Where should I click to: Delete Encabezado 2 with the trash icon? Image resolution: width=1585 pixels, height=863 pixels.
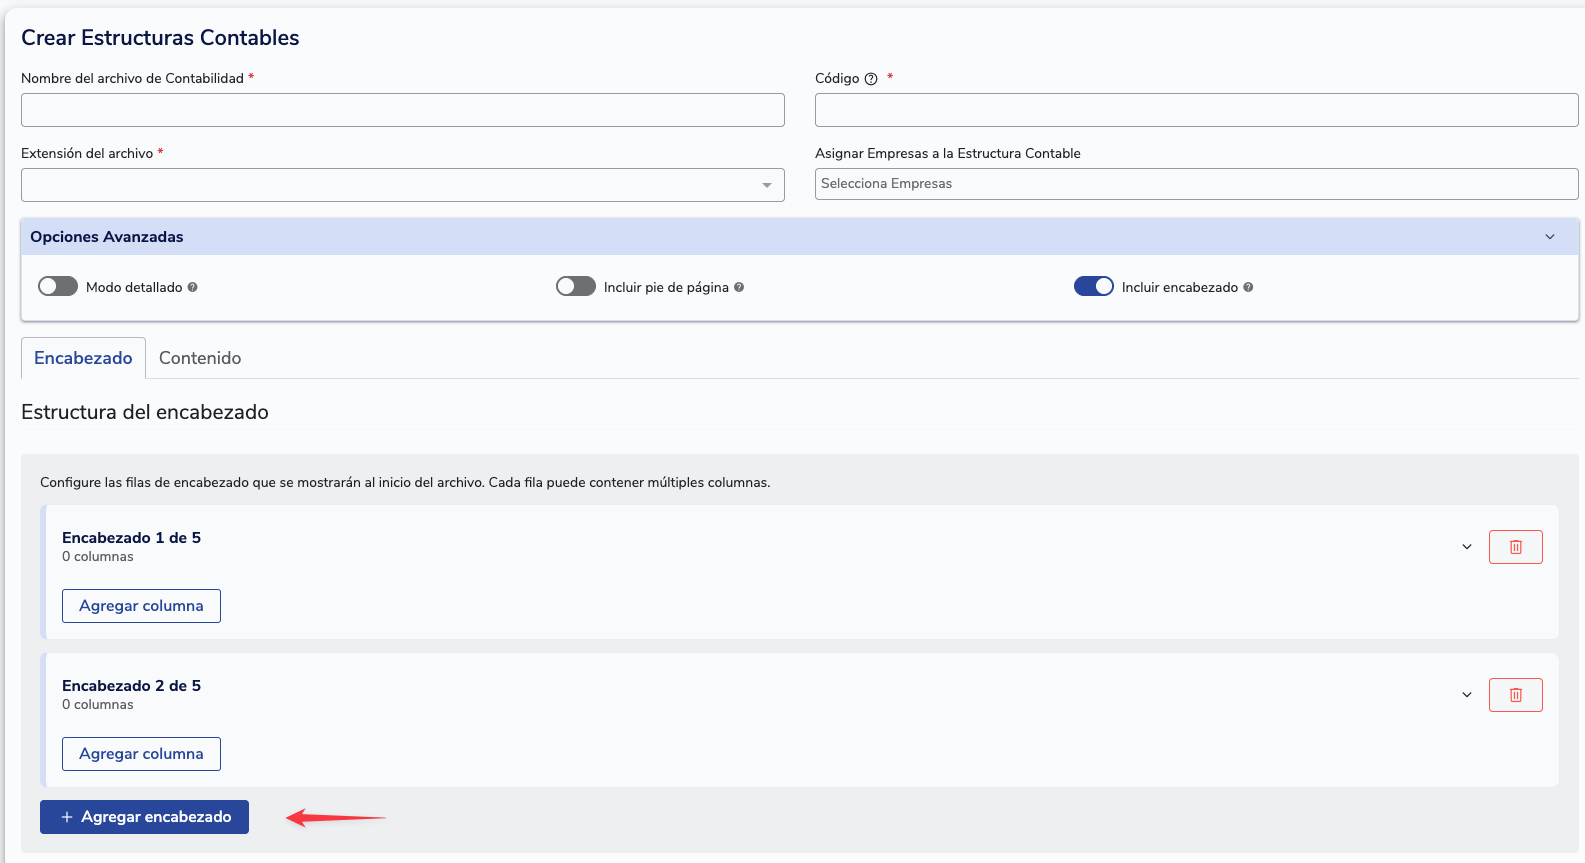[x=1515, y=695]
